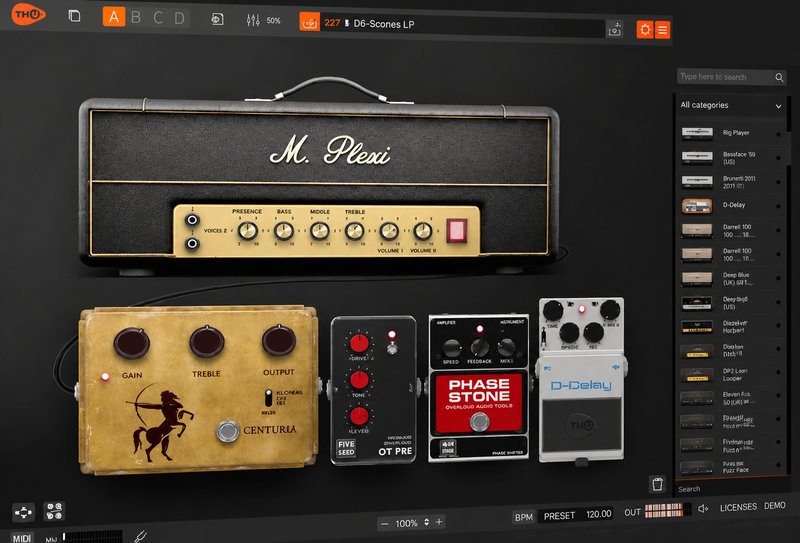Image resolution: width=800 pixels, height=543 pixels.
Task: Toggle the Phase Stone footswitch
Action: click(479, 422)
